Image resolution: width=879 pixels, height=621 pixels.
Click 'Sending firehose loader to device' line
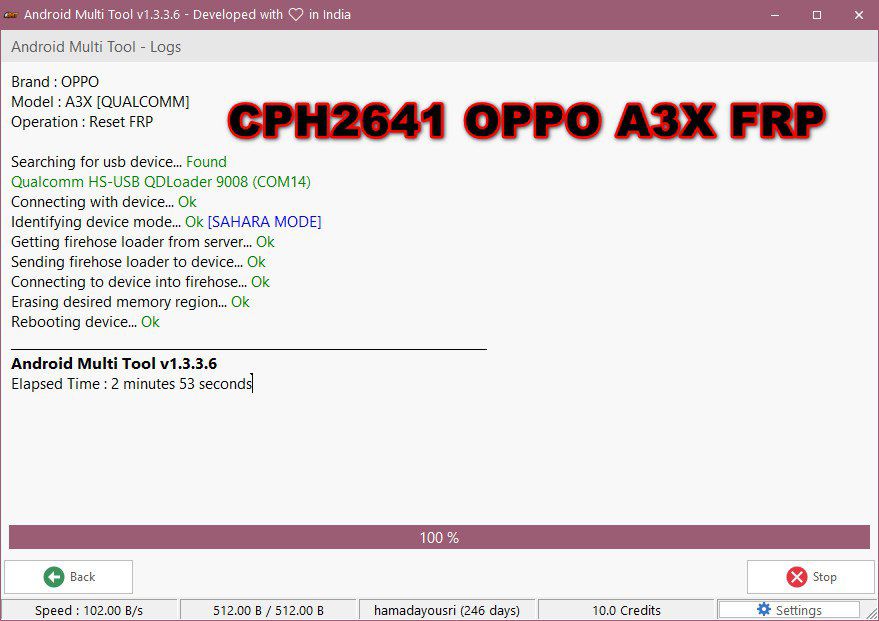[x=138, y=262]
